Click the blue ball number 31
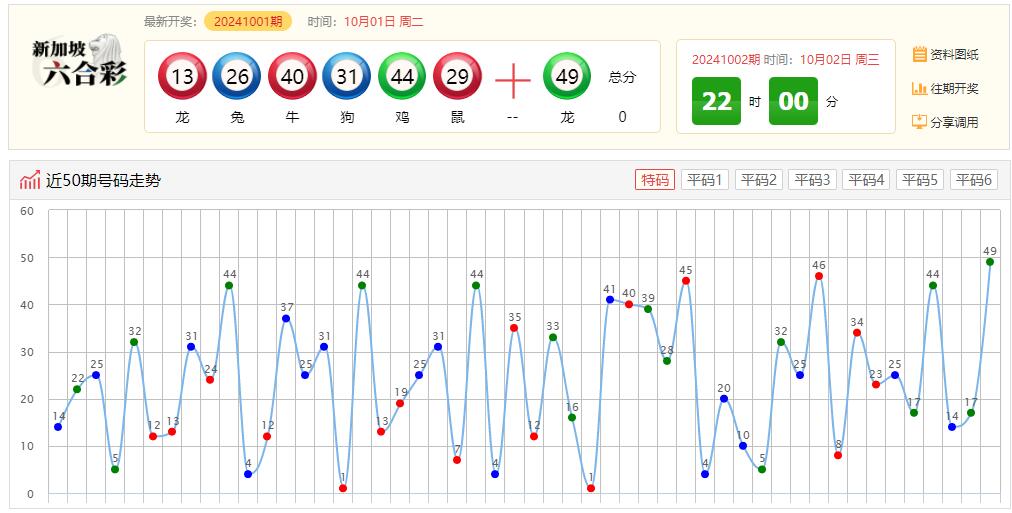The height and width of the screenshot is (513, 1012). tap(347, 77)
